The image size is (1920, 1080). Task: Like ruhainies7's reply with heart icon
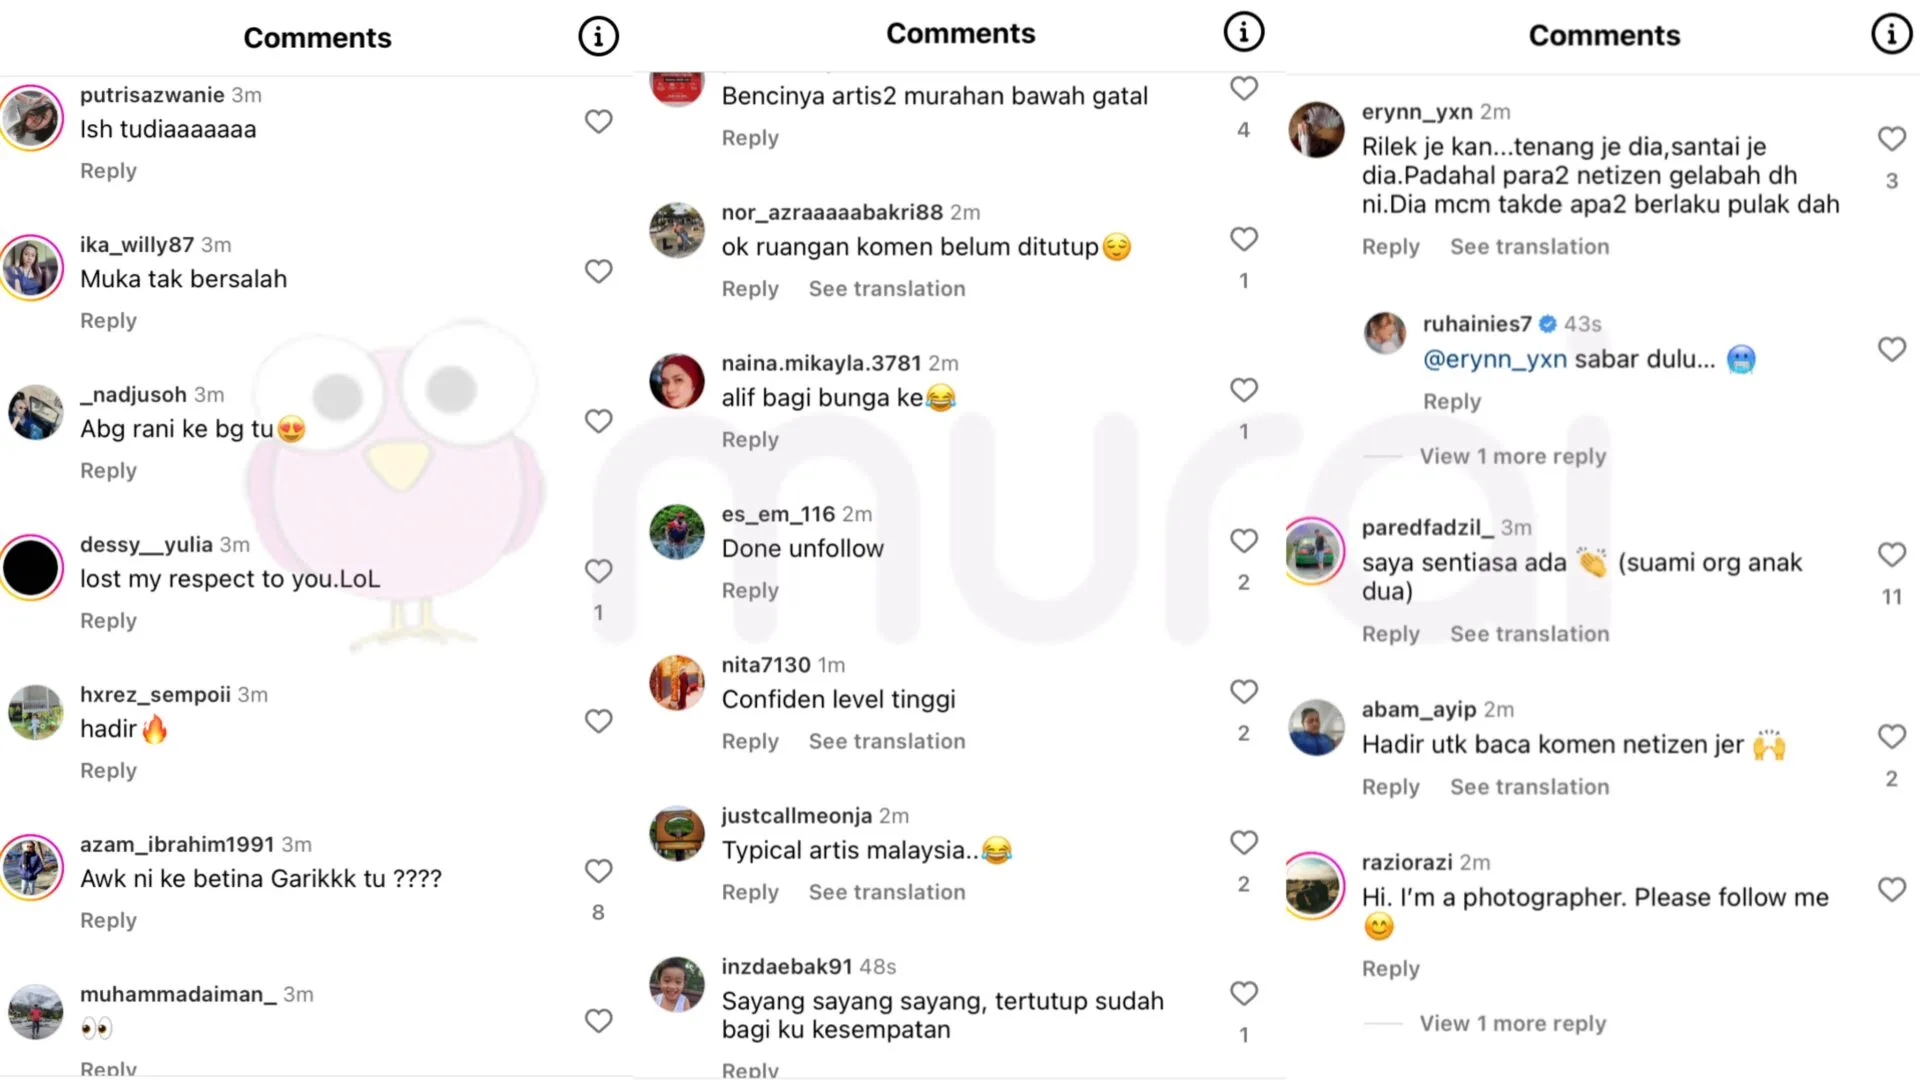click(1891, 349)
